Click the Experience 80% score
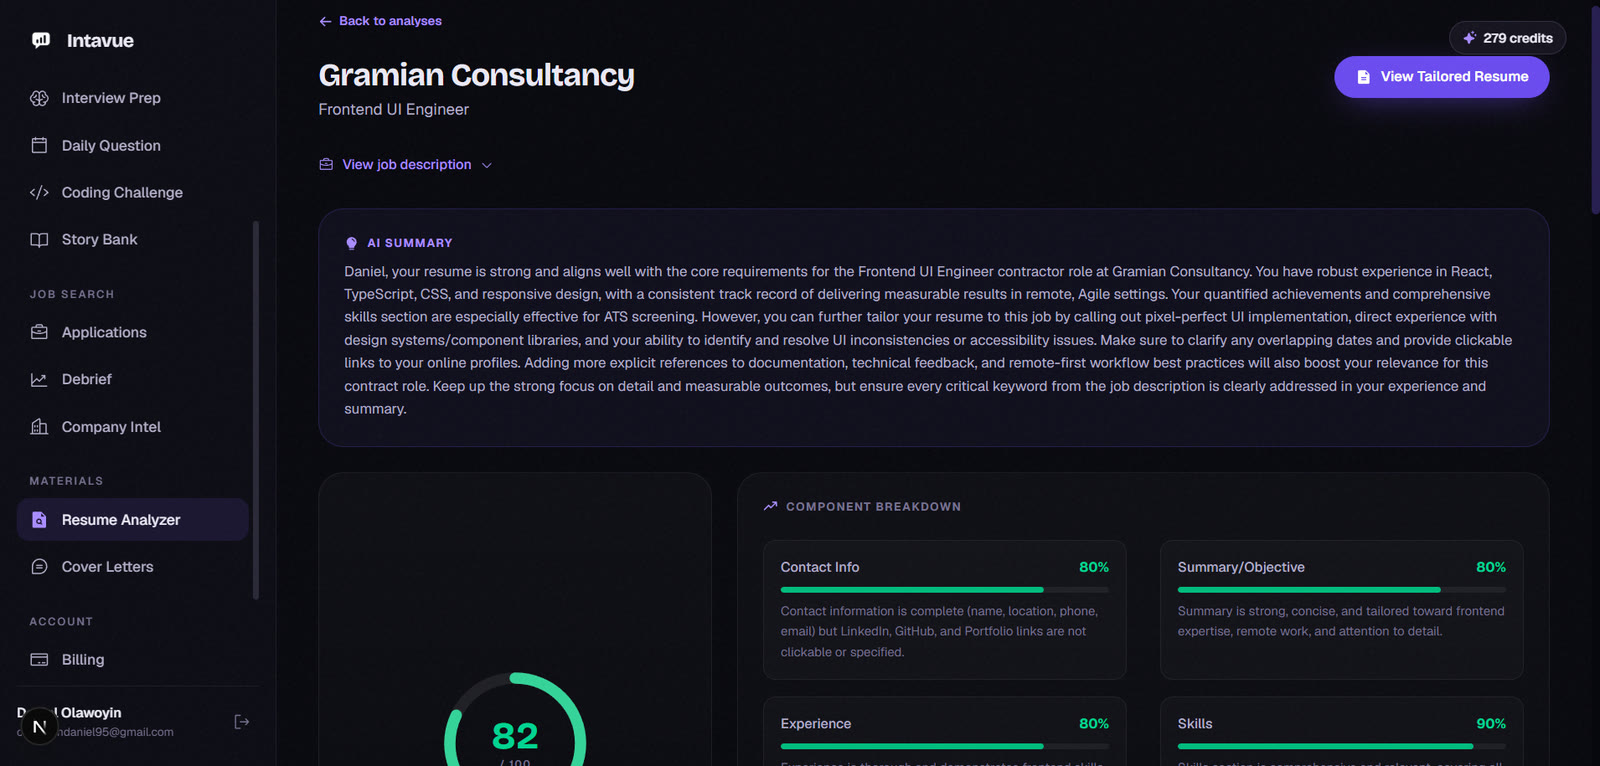Image resolution: width=1600 pixels, height=766 pixels. [x=1093, y=724]
